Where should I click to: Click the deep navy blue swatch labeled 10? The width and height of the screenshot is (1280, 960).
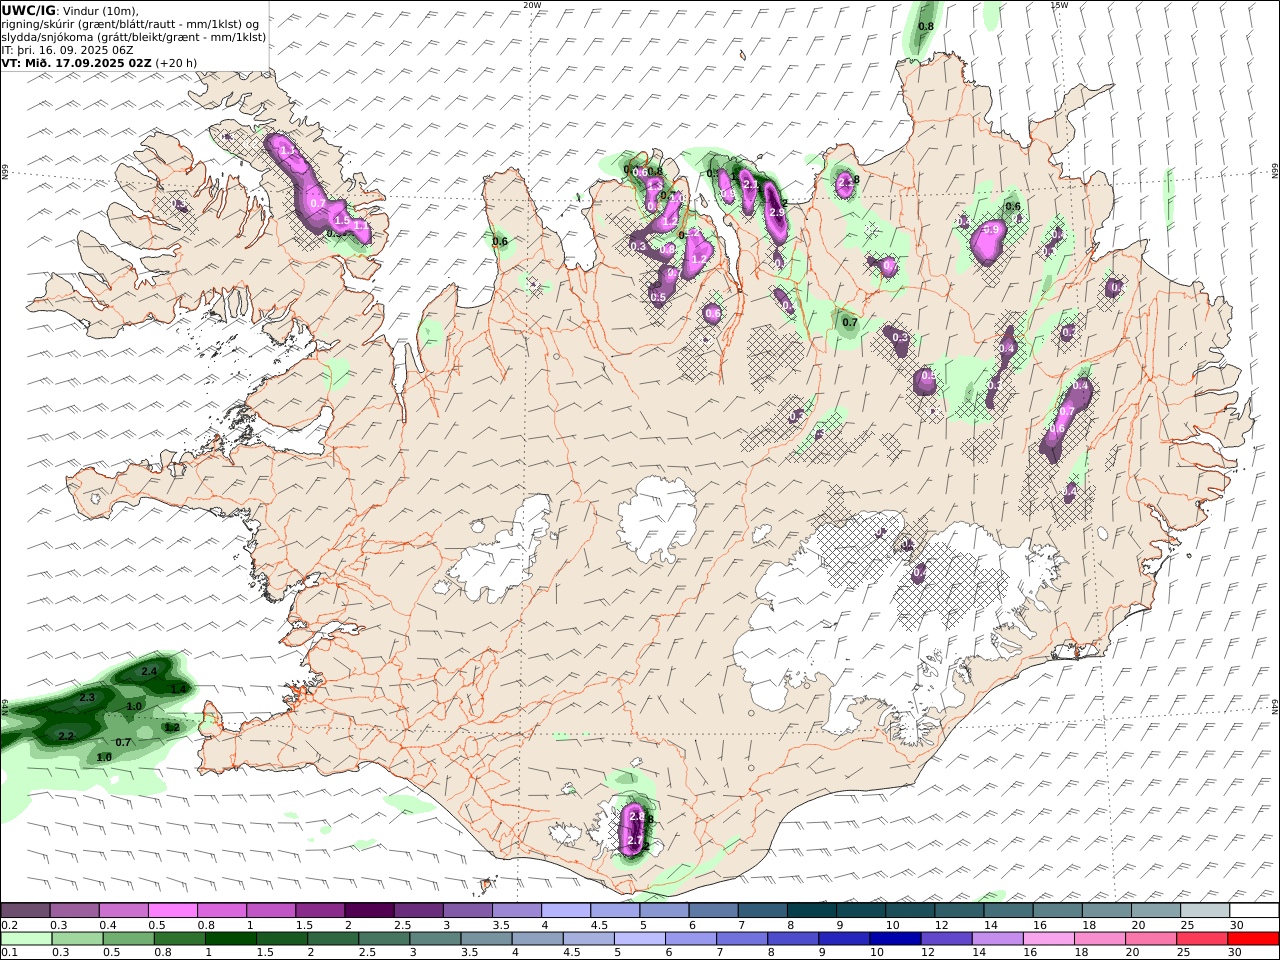pyautogui.click(x=895, y=939)
